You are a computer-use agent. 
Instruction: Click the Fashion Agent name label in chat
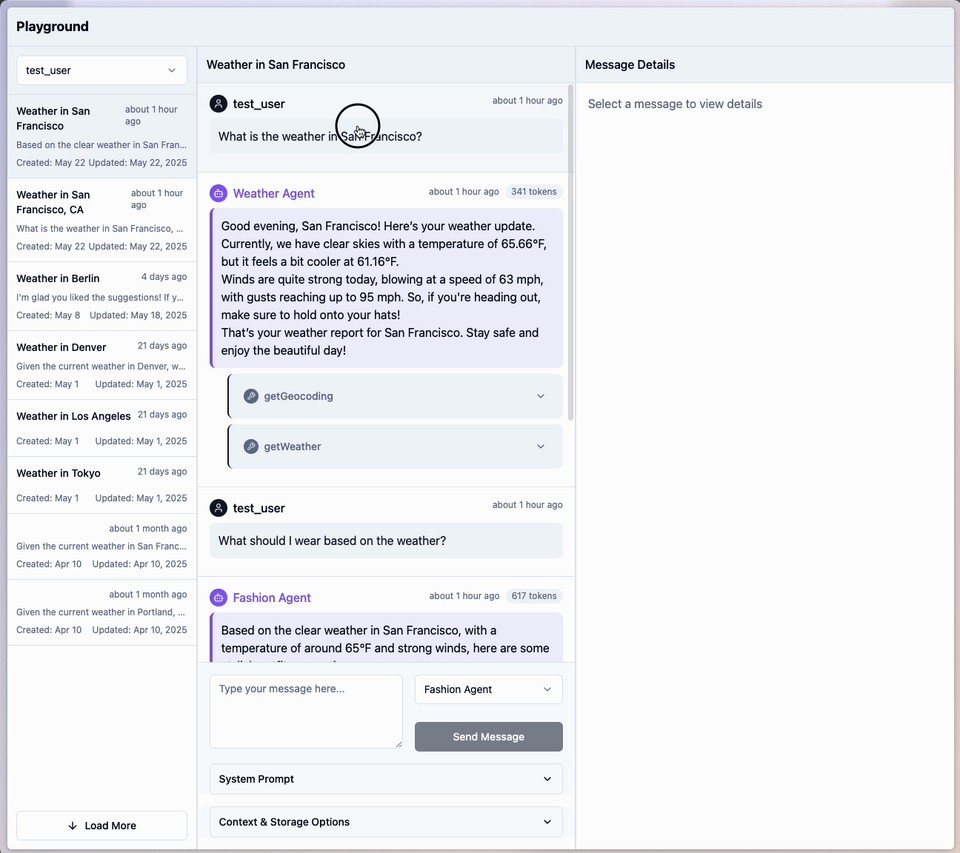point(272,598)
